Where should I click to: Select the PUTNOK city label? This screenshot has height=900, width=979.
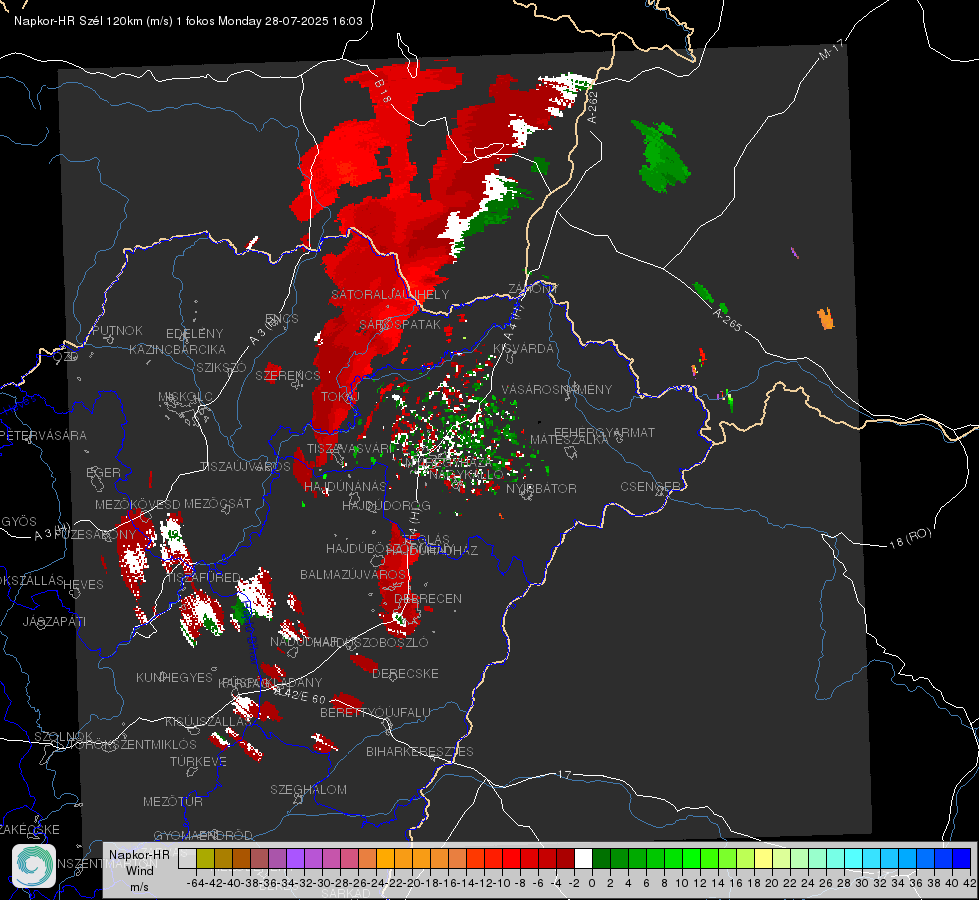(x=117, y=330)
